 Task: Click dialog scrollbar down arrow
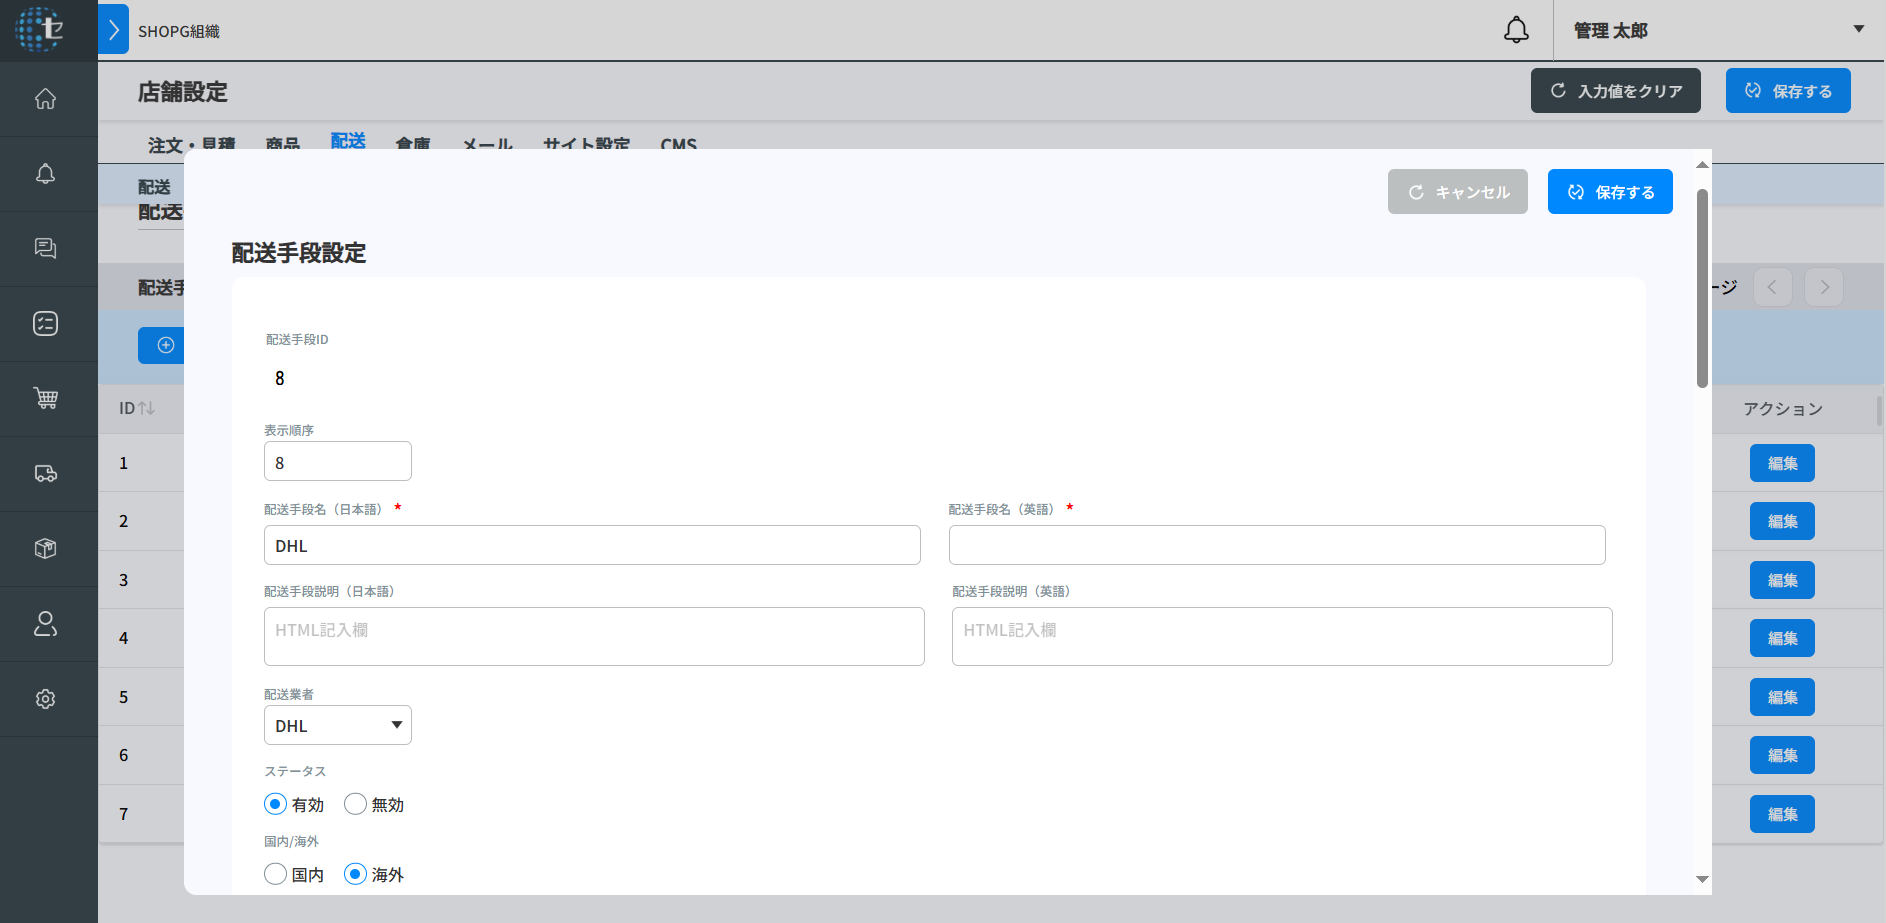pos(1702,879)
